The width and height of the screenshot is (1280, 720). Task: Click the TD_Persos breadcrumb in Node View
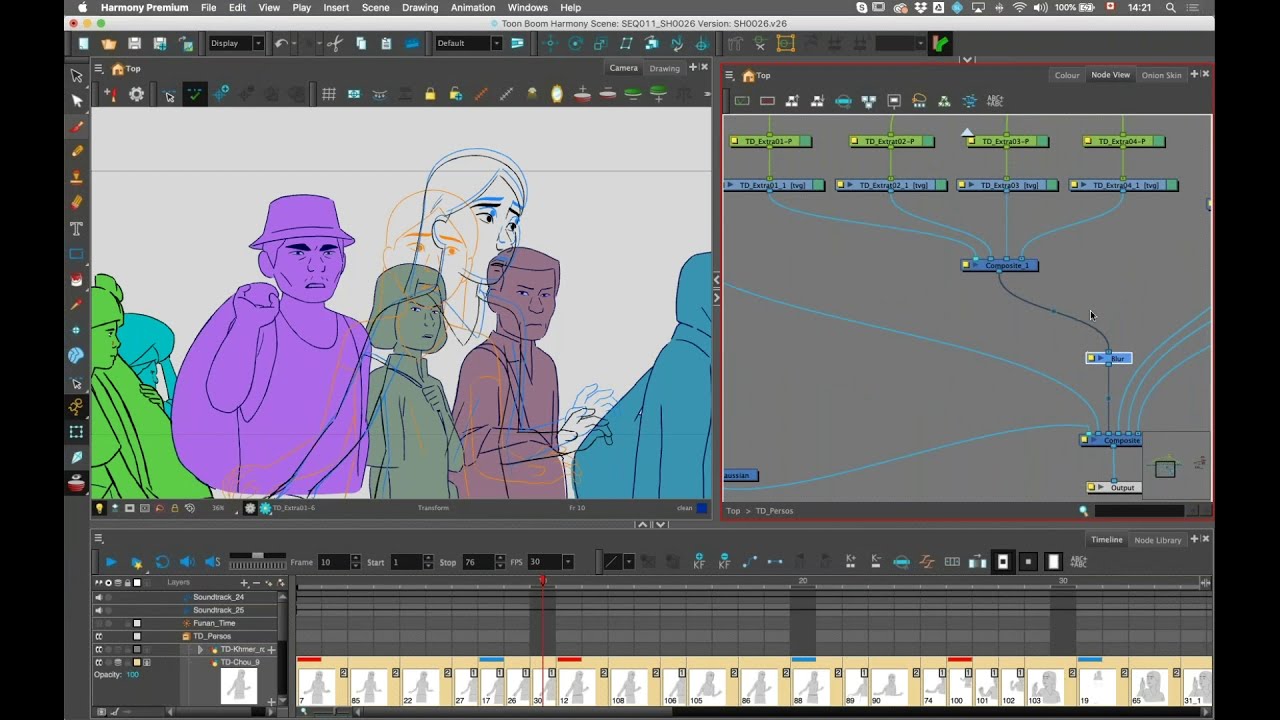coord(774,511)
